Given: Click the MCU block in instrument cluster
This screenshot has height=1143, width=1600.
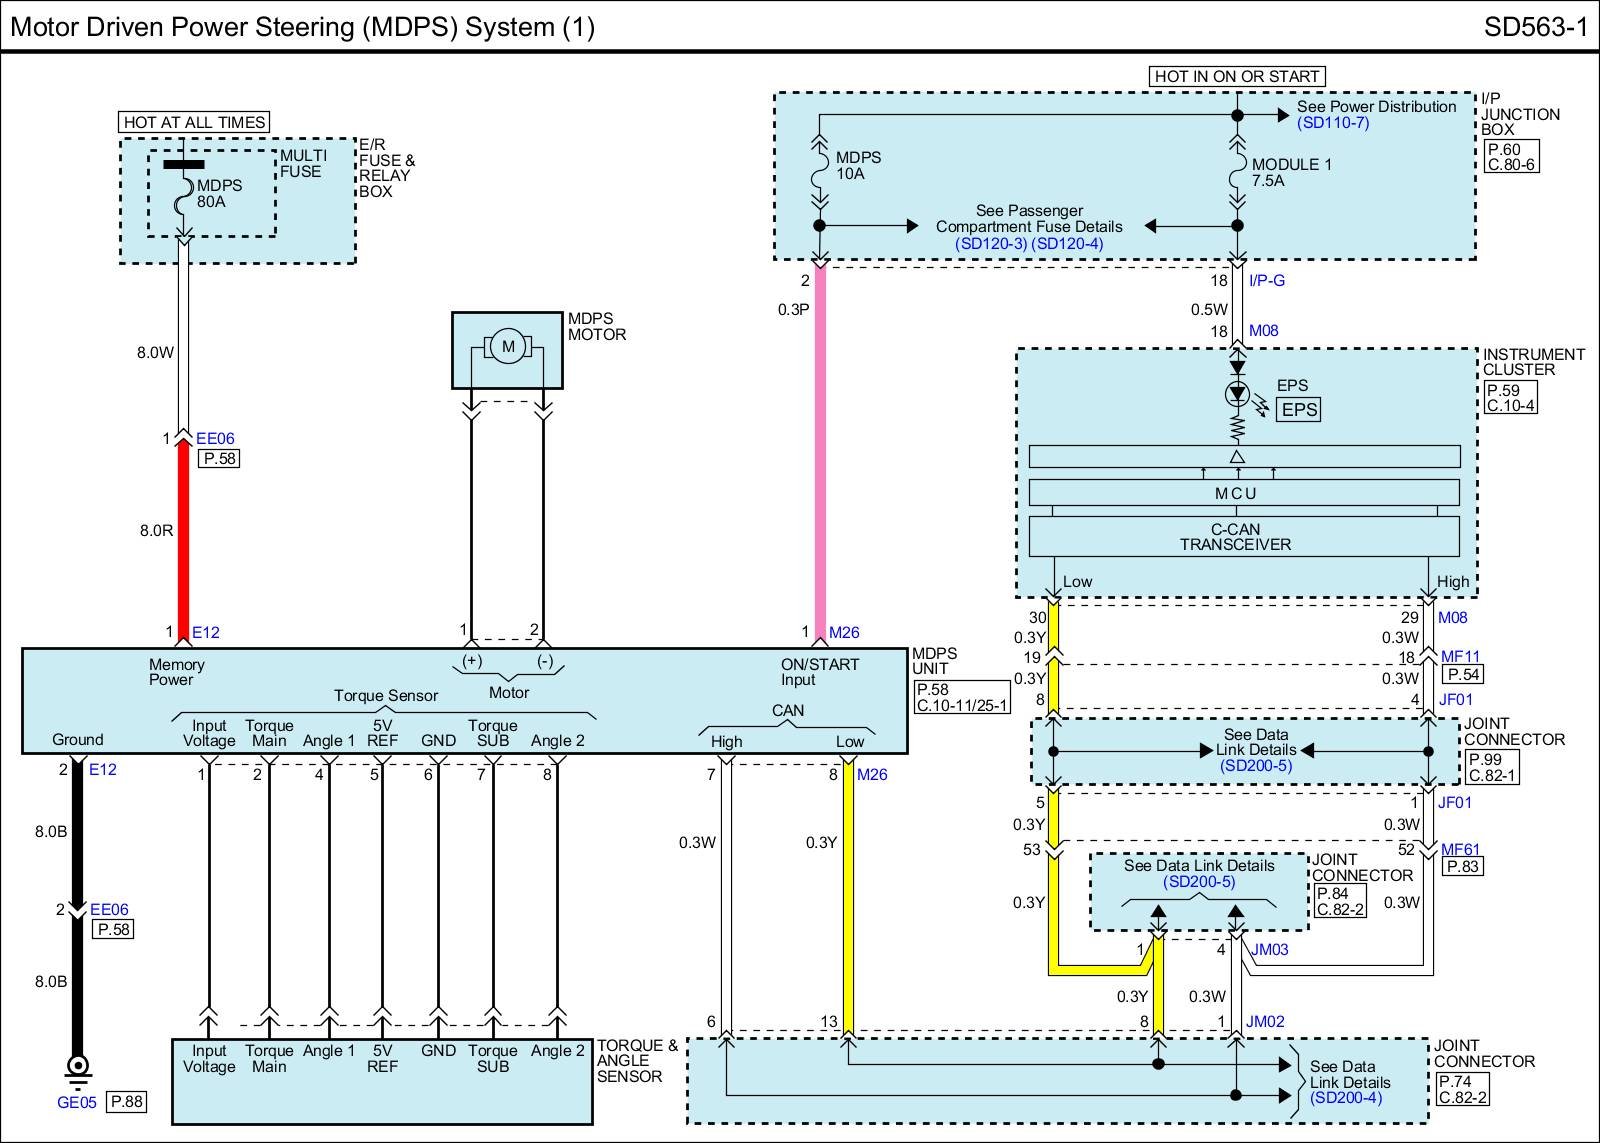Looking at the screenshot, I should coord(1243,493).
